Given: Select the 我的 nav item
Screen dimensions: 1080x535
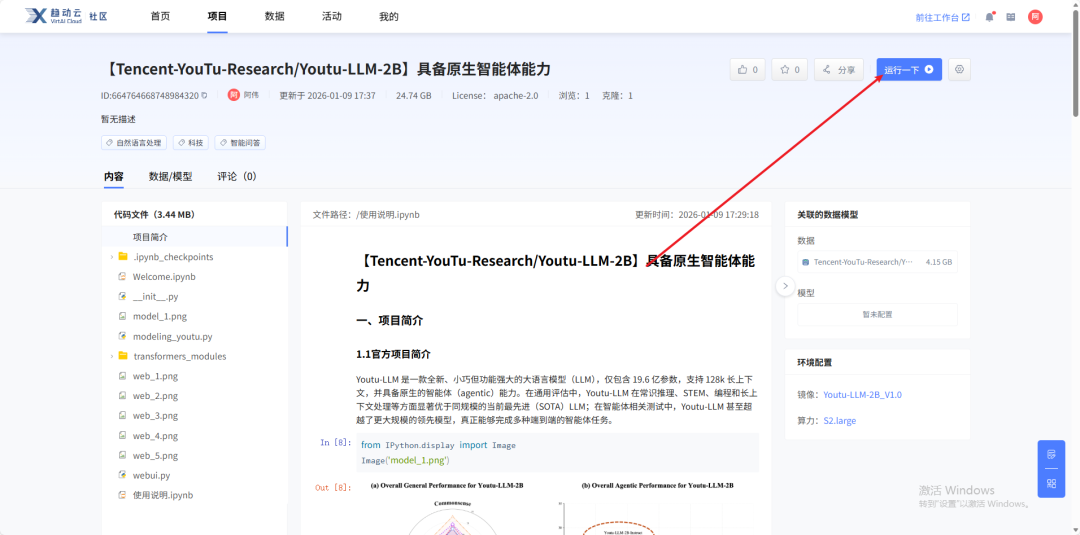Looking at the screenshot, I should point(388,17).
